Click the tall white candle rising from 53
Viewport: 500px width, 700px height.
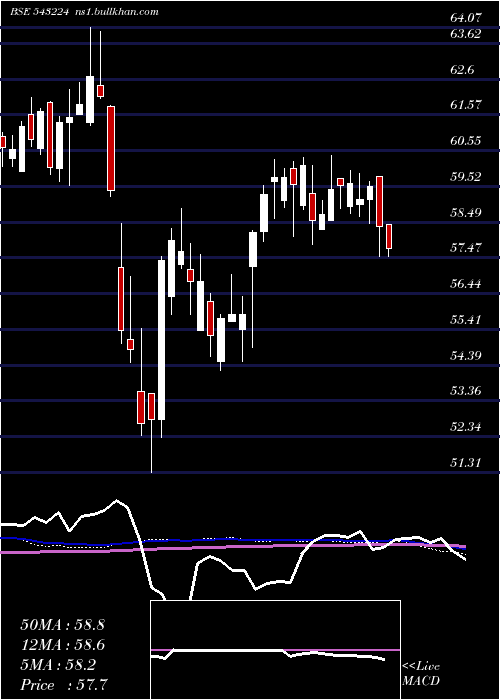click(162, 340)
